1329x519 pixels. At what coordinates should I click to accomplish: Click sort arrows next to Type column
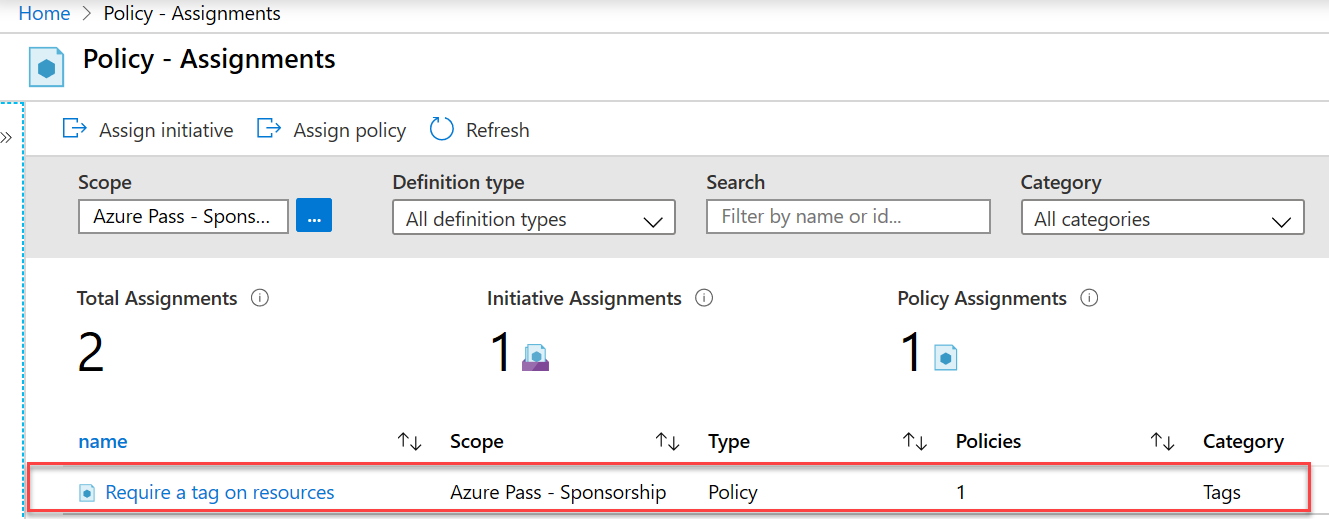[x=915, y=441]
